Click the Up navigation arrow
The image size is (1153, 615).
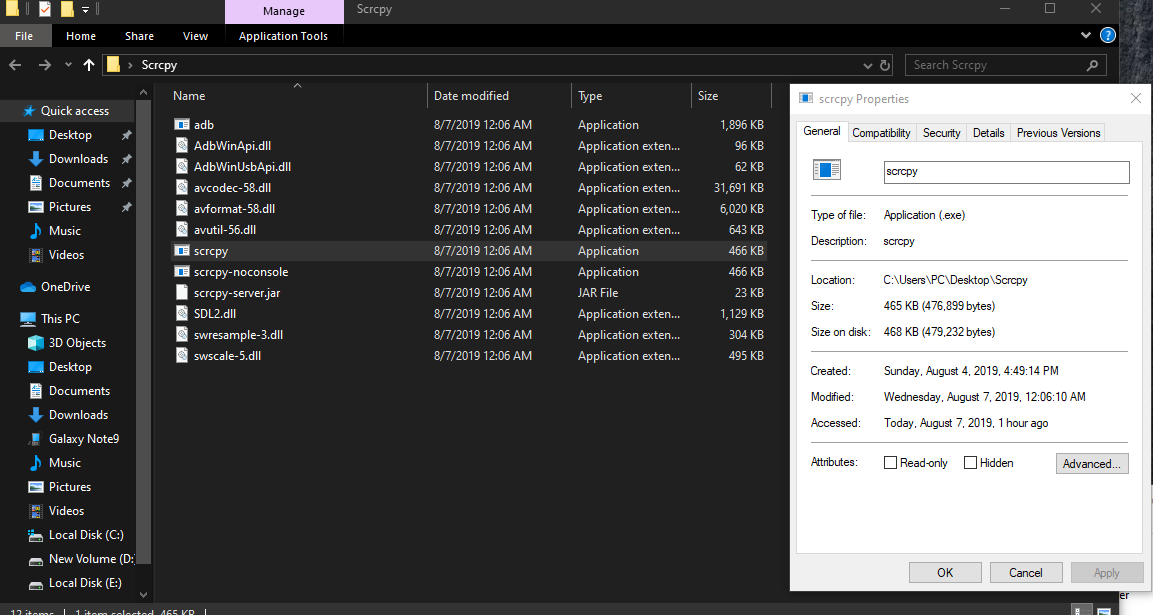tap(89, 64)
